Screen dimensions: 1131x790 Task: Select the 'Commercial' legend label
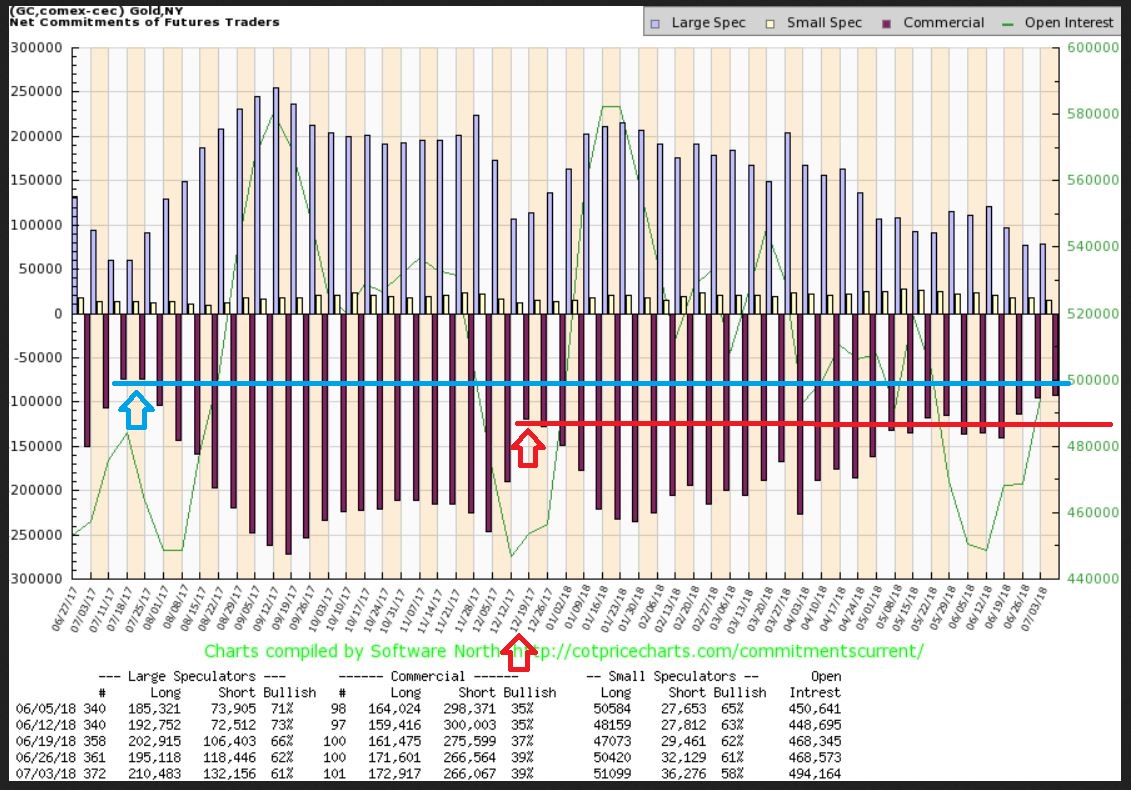click(943, 22)
